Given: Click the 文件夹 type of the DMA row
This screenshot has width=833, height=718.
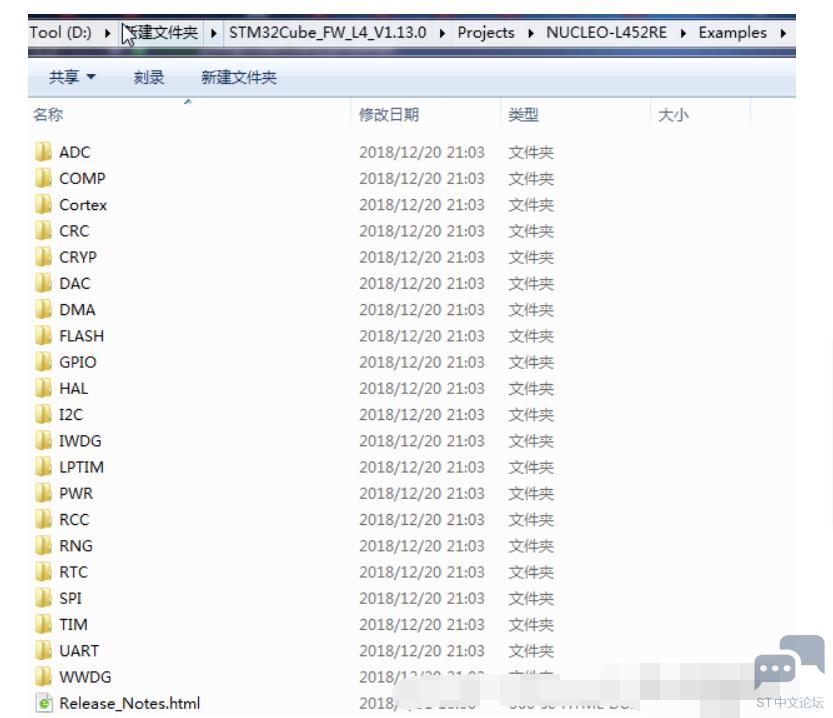Looking at the screenshot, I should tap(531, 310).
